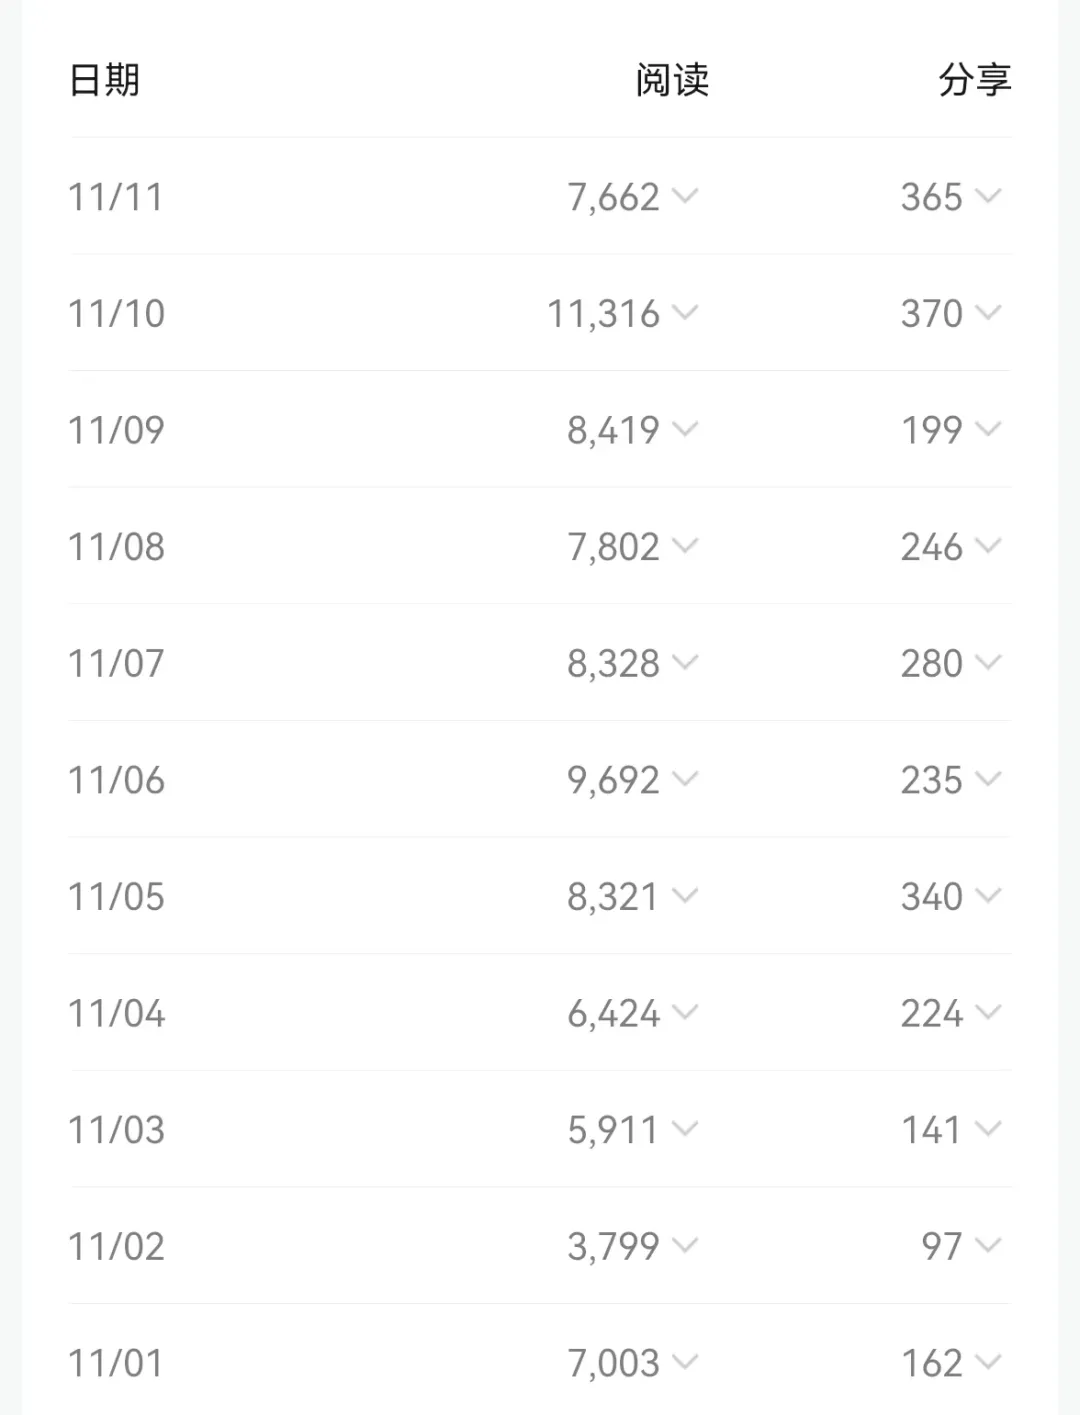
Task: Show reading breakdown beside 3,799
Action: [685, 1245]
